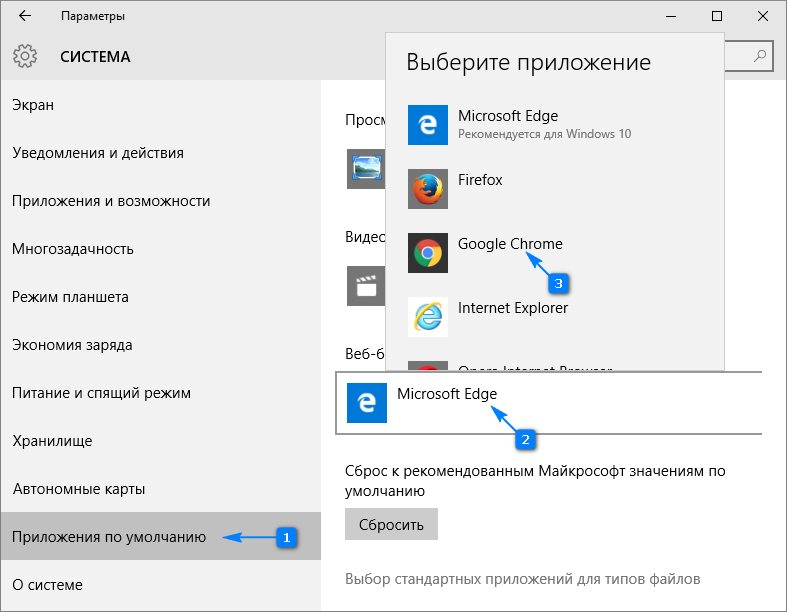Open the Экран settings section

pyautogui.click(x=33, y=105)
